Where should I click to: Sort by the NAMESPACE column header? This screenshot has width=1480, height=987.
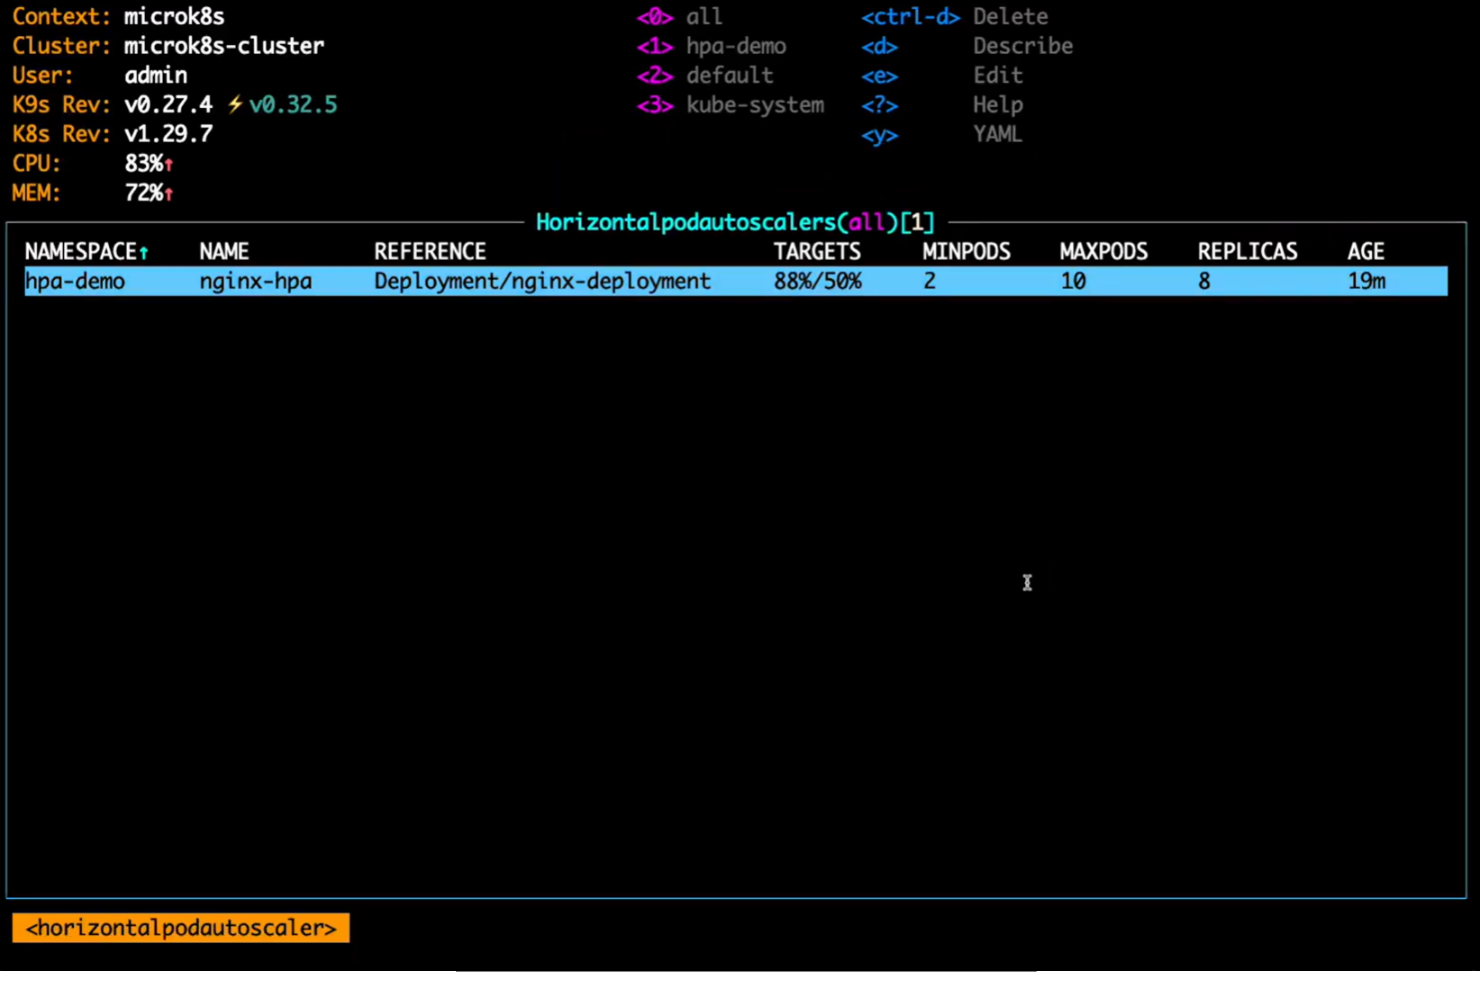(80, 252)
